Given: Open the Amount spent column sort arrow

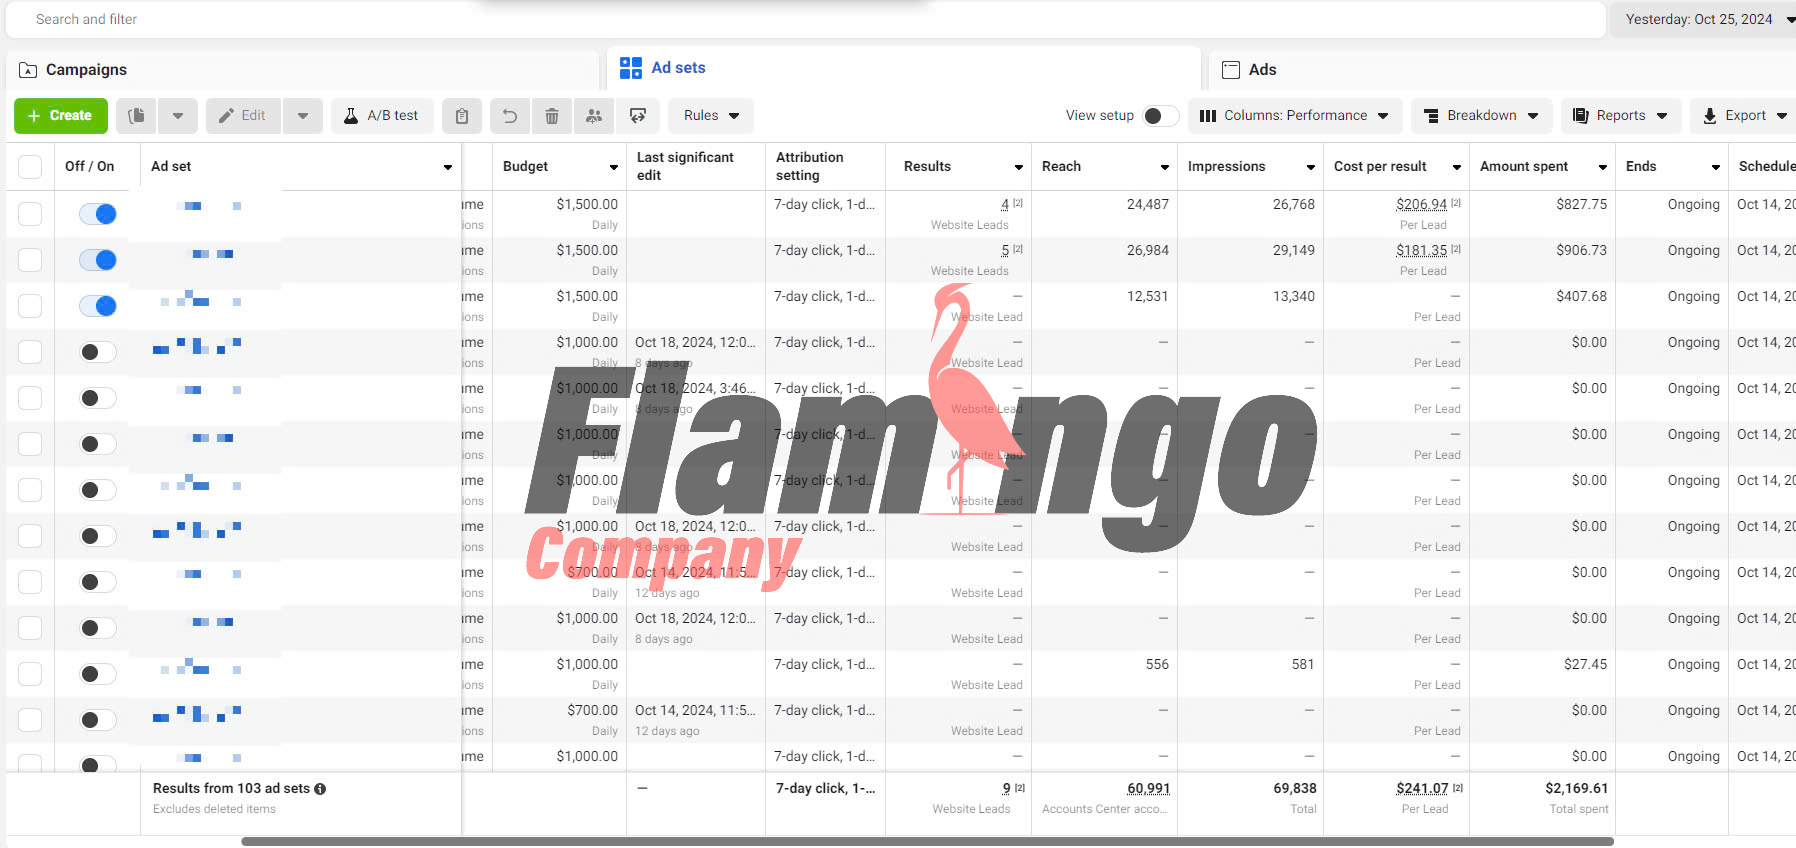Looking at the screenshot, I should pyautogui.click(x=1603, y=167).
